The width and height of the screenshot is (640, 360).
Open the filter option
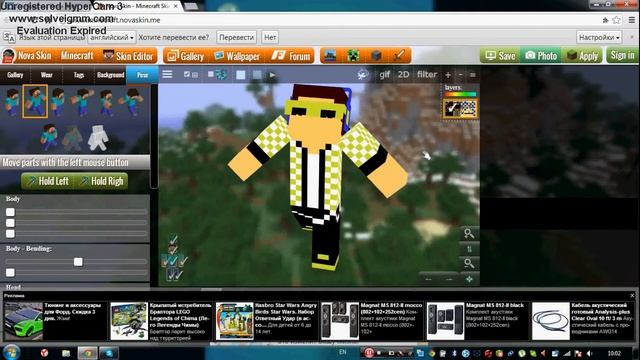(427, 75)
